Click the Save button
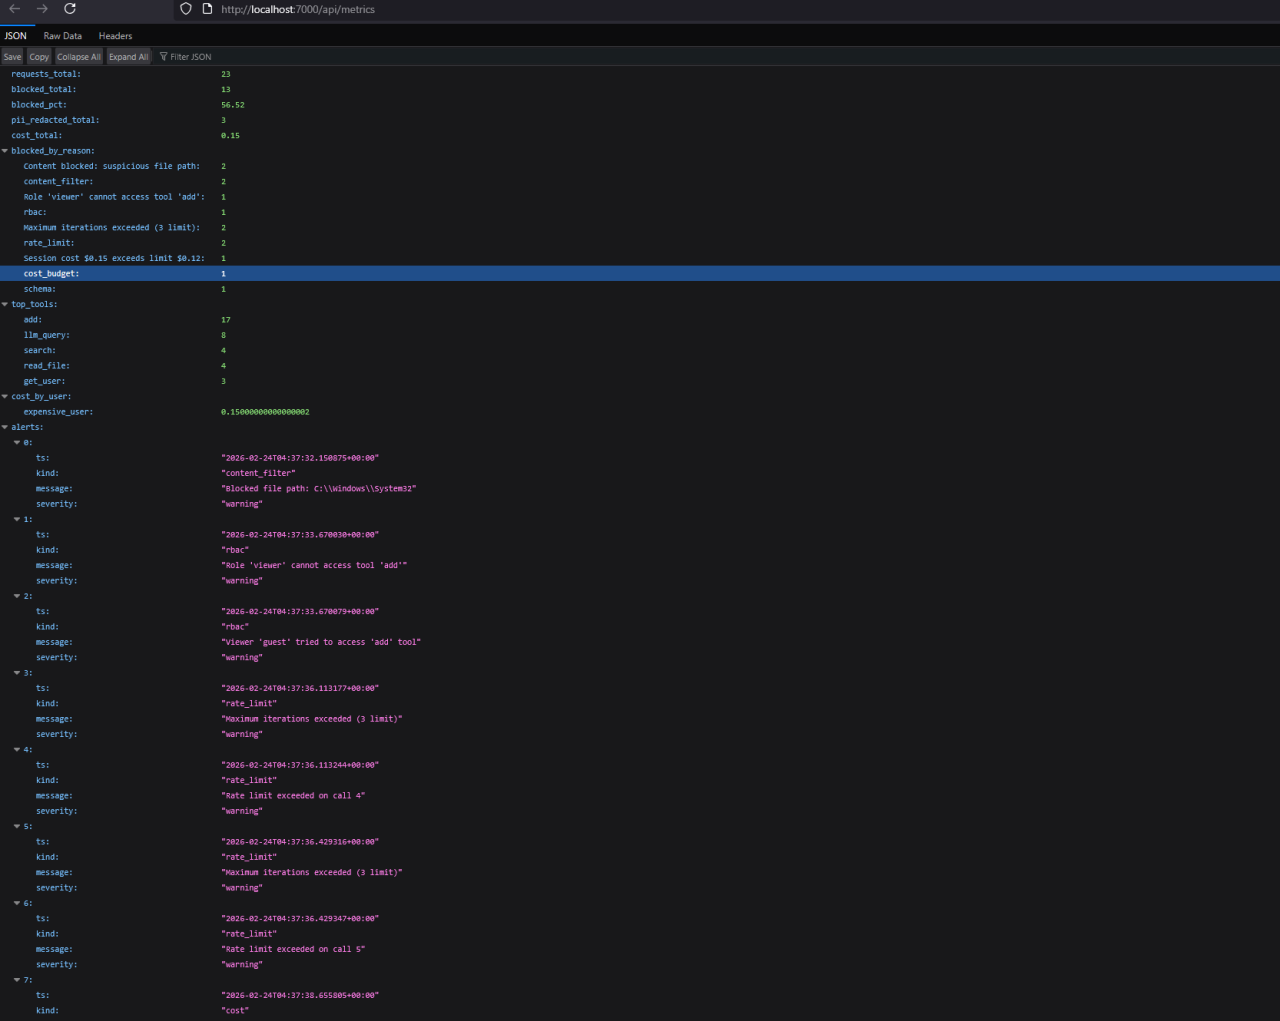1280x1021 pixels. [x=12, y=57]
